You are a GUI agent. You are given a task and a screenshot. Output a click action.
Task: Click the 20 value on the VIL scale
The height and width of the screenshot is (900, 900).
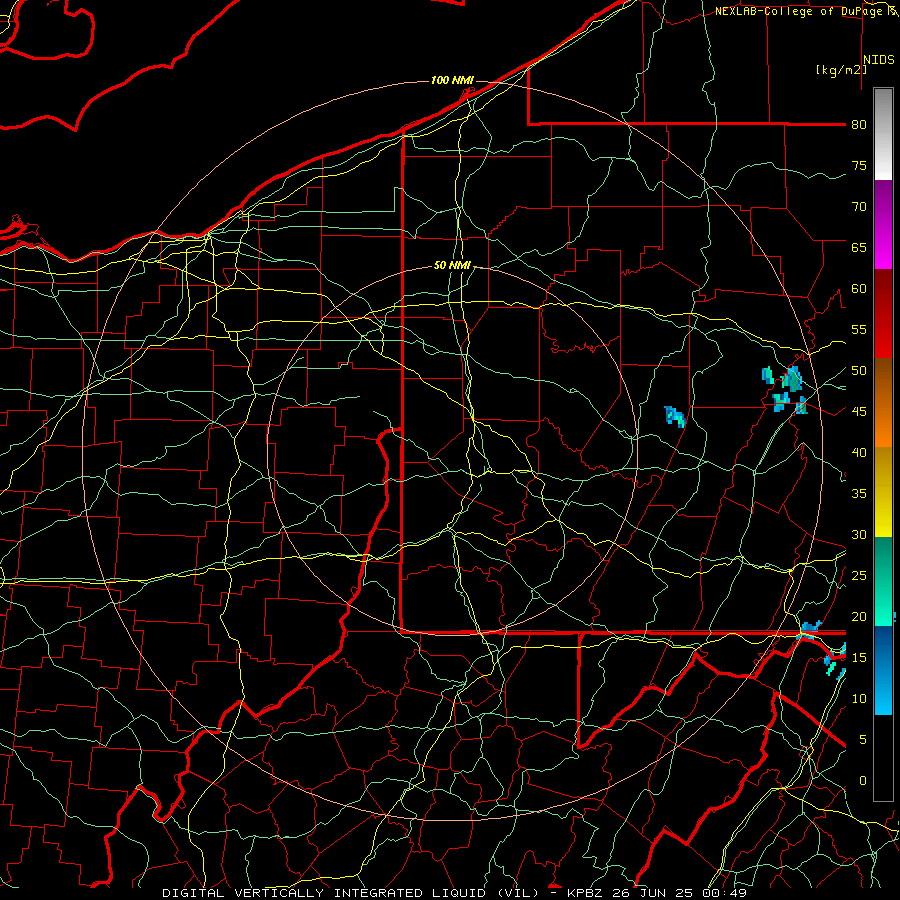pyautogui.click(x=859, y=616)
